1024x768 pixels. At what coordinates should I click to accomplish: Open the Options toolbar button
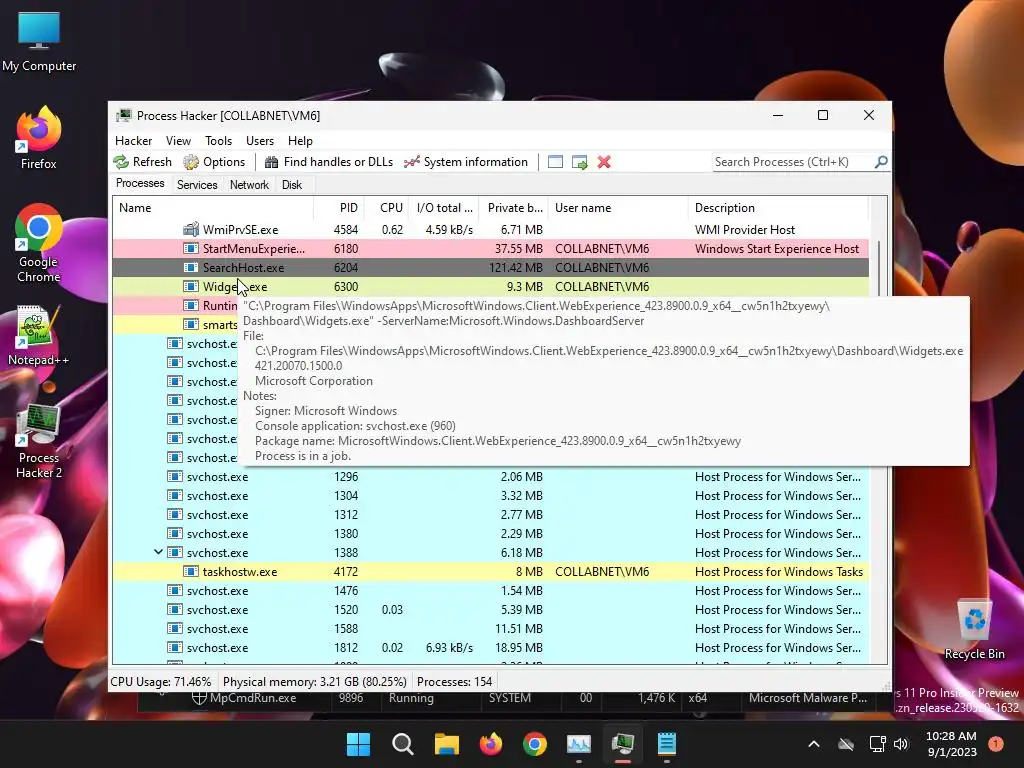coord(214,162)
